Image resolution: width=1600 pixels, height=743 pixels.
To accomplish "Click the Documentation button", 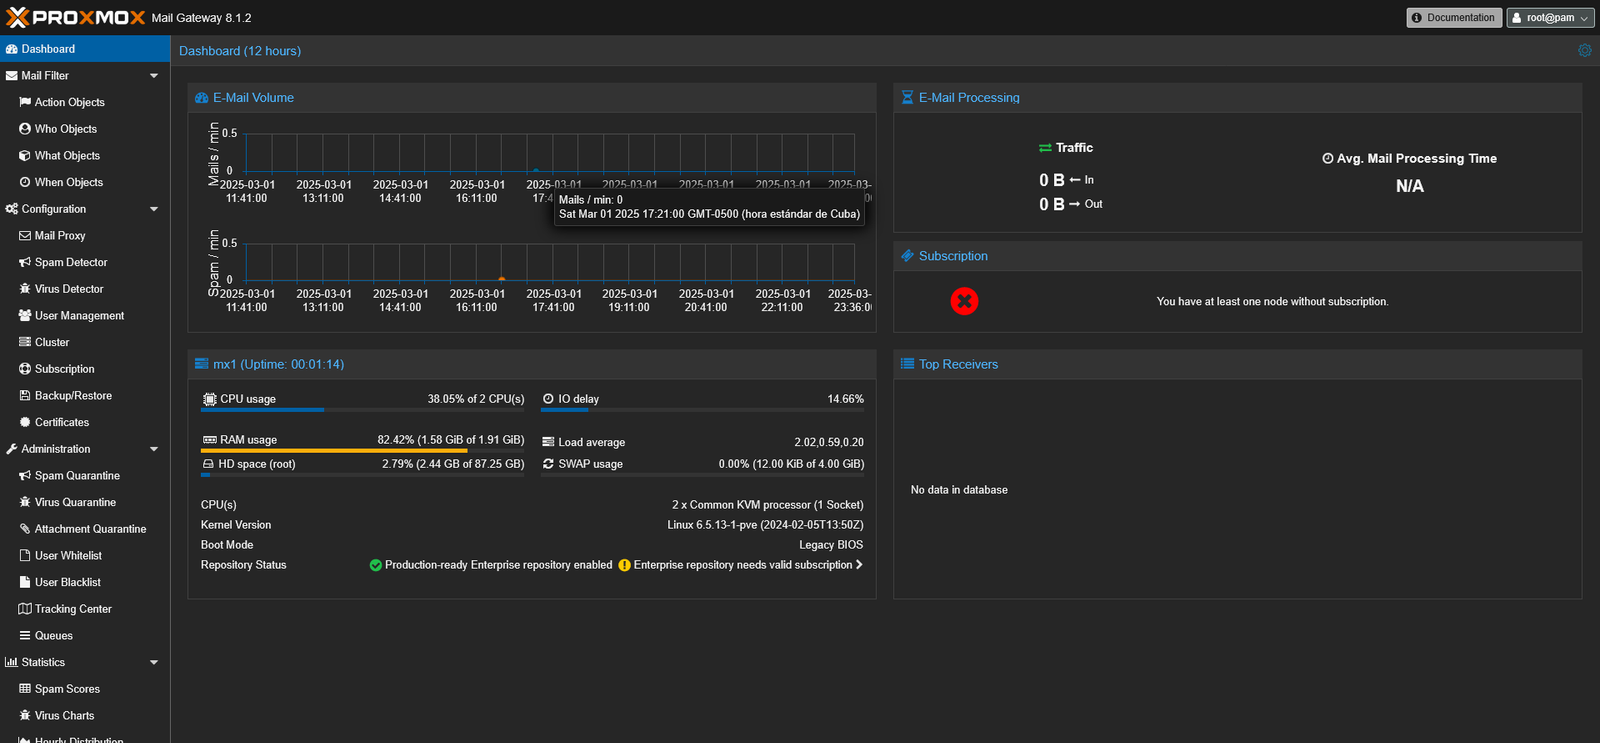I will click(x=1454, y=18).
